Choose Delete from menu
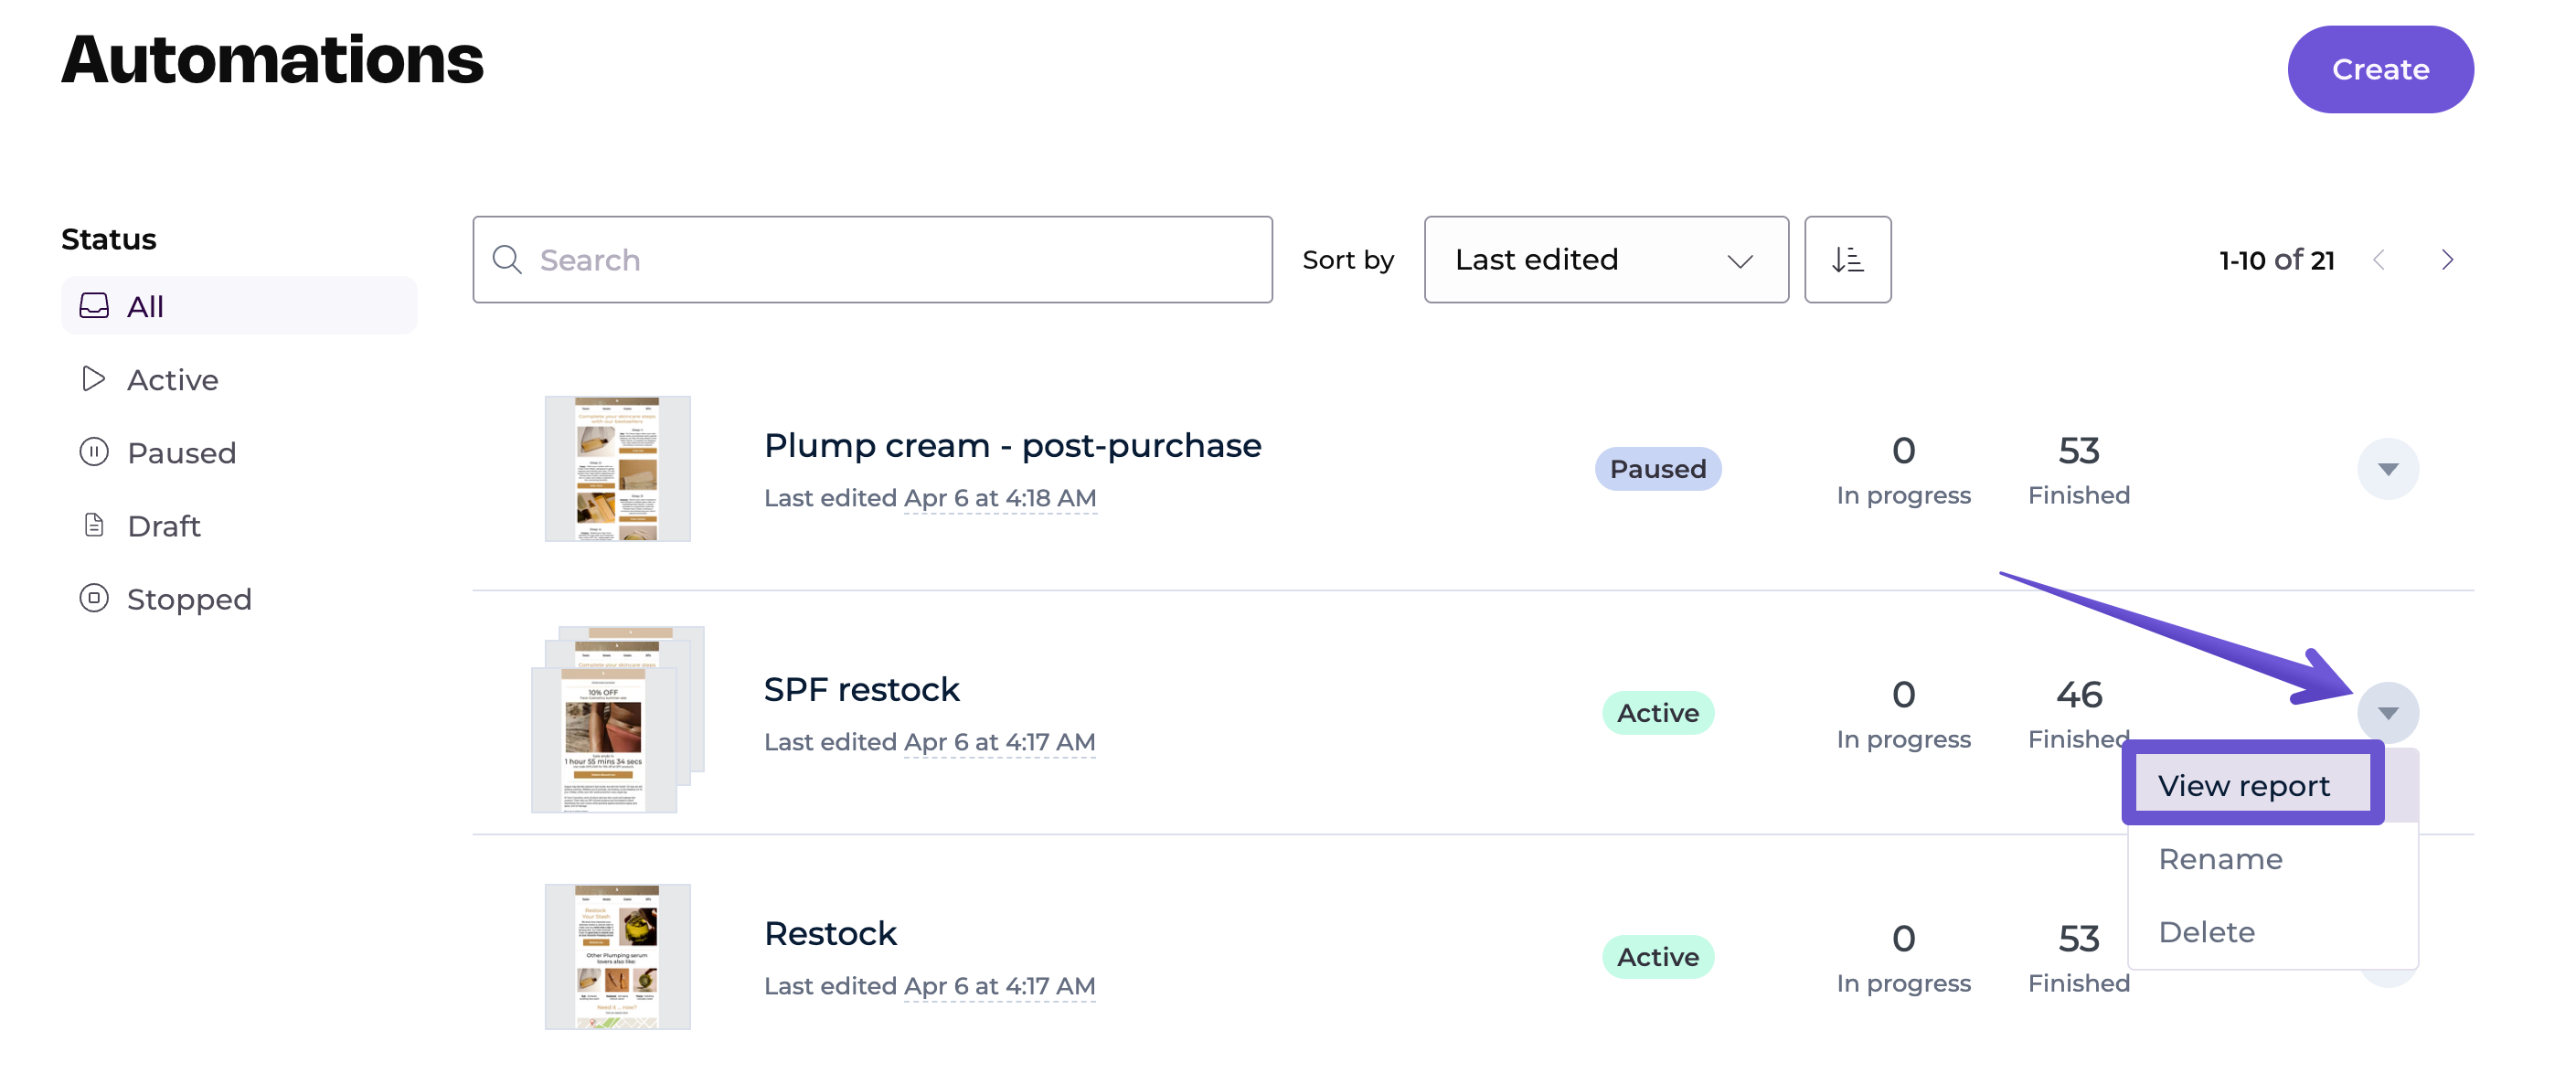Image resolution: width=2576 pixels, height=1073 pixels. [2205, 932]
